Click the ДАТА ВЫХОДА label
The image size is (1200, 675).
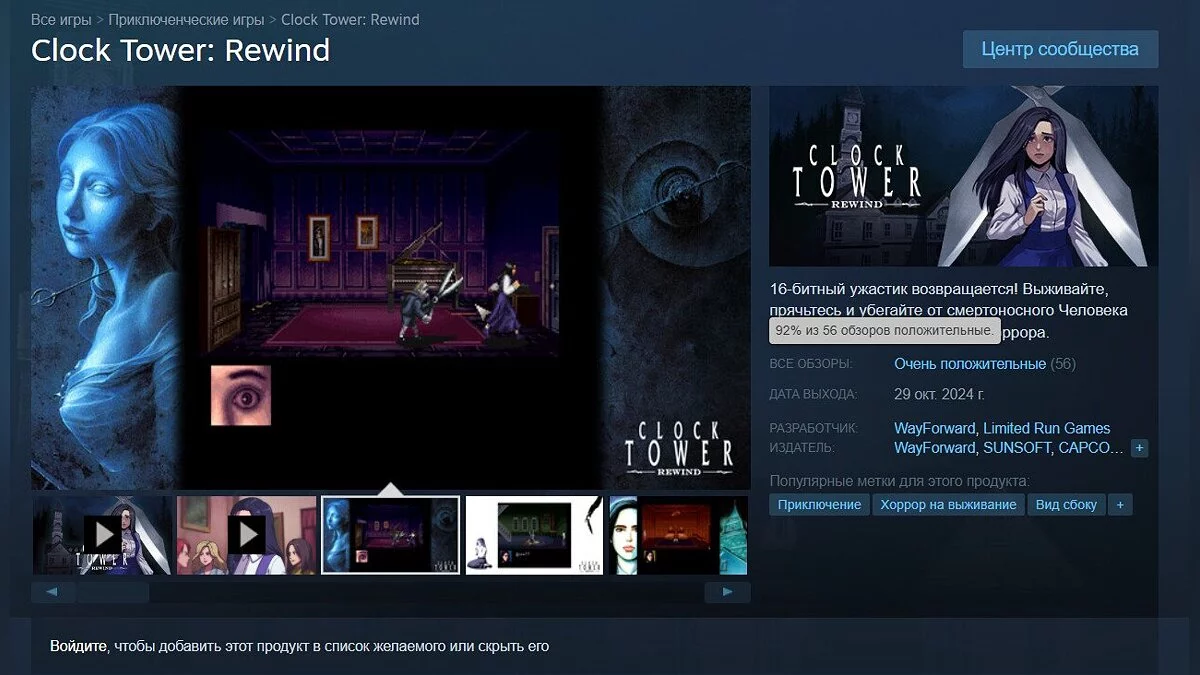(813, 394)
